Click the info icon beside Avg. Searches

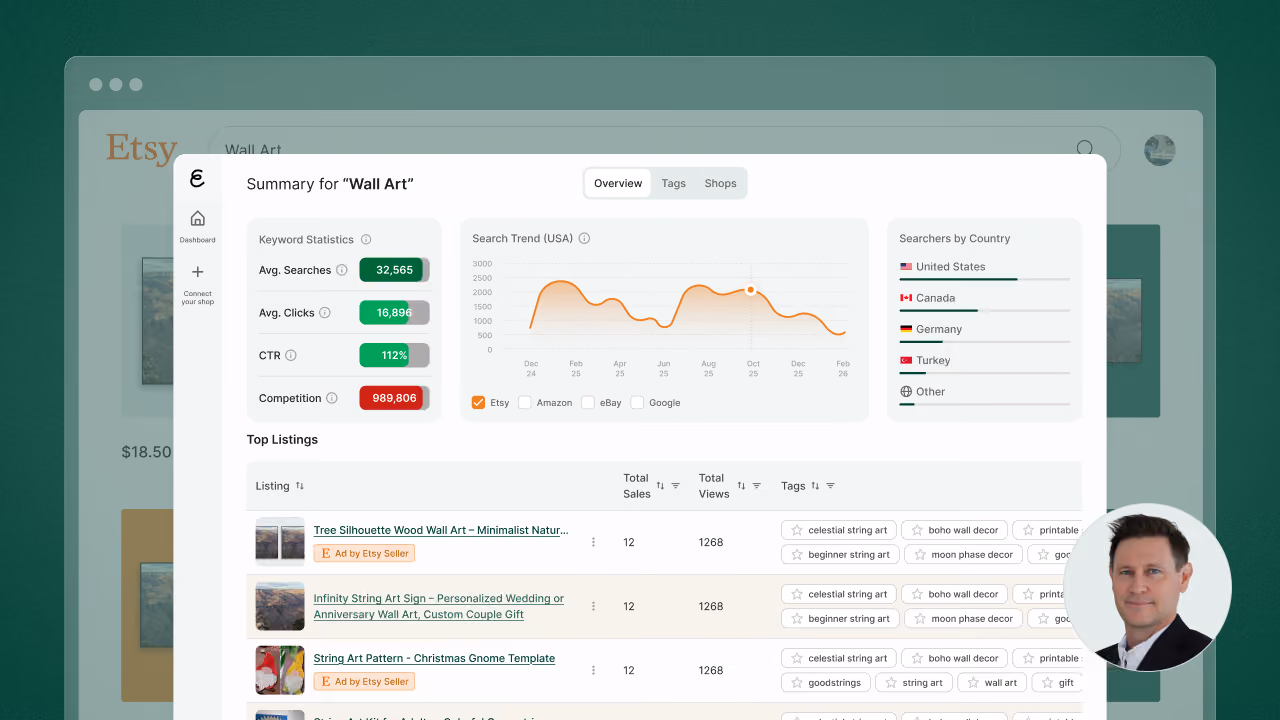click(x=342, y=270)
